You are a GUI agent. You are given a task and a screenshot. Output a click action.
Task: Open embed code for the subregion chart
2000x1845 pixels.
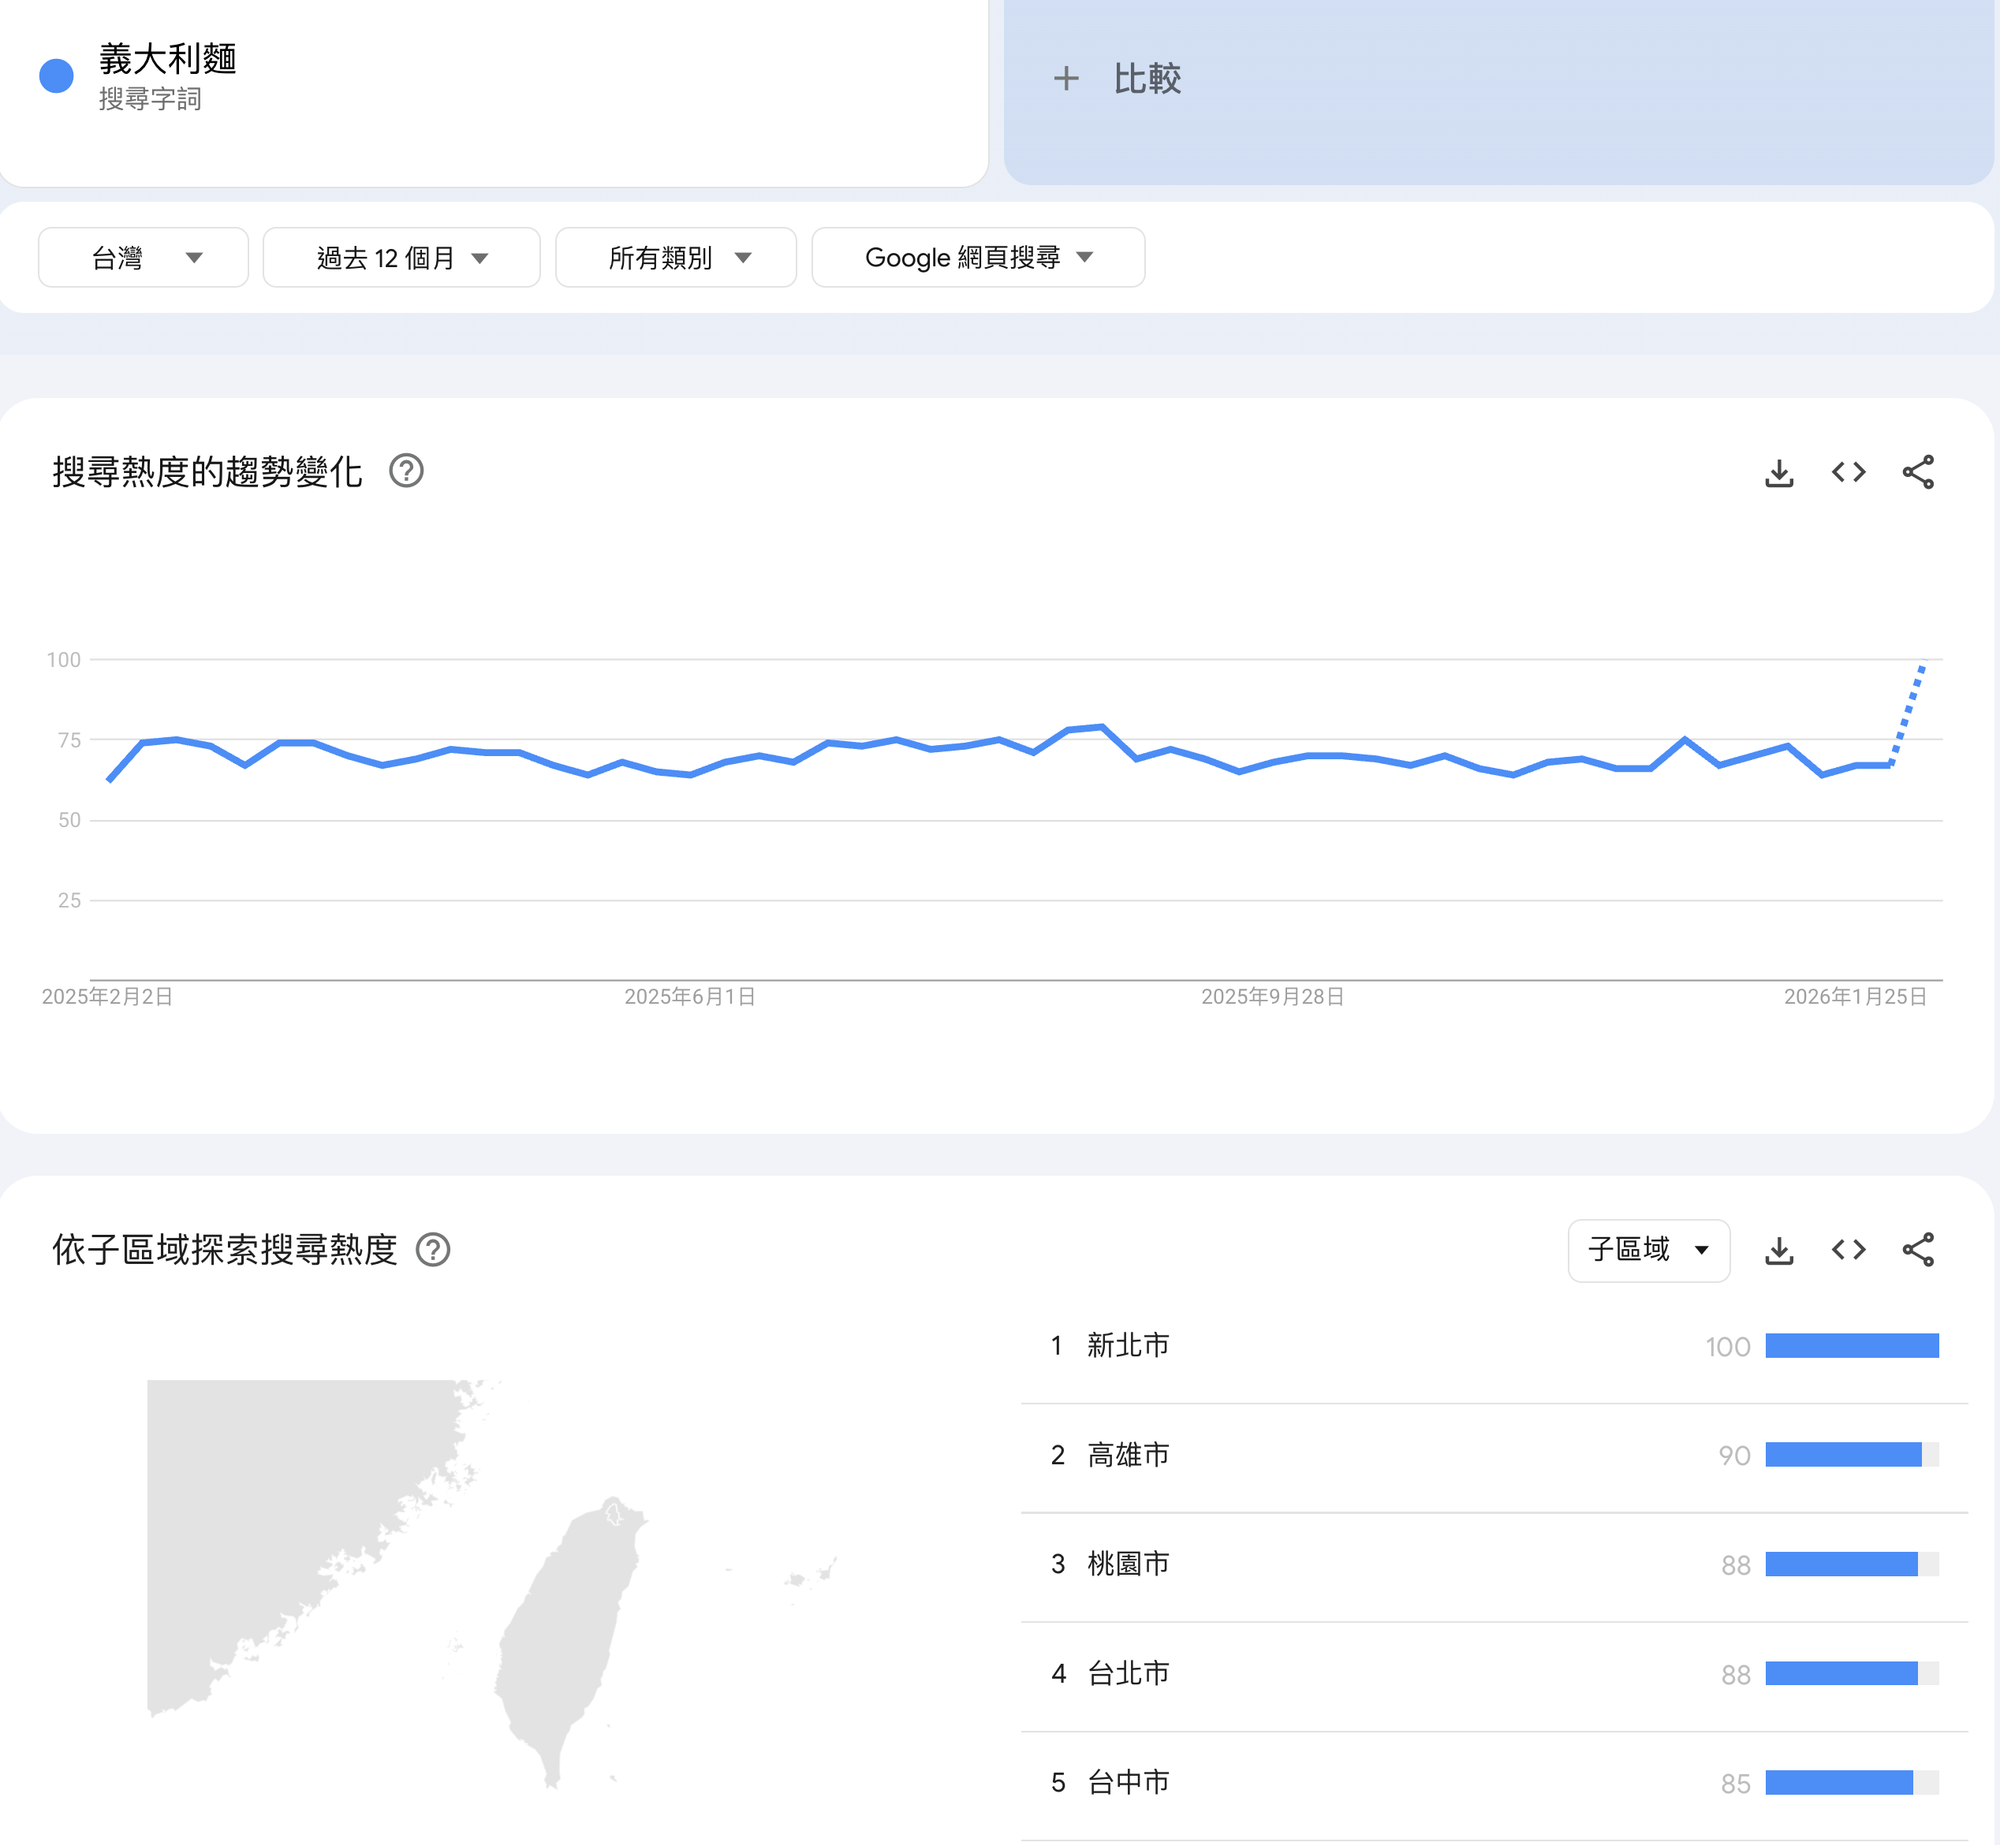pyautogui.click(x=1849, y=1250)
